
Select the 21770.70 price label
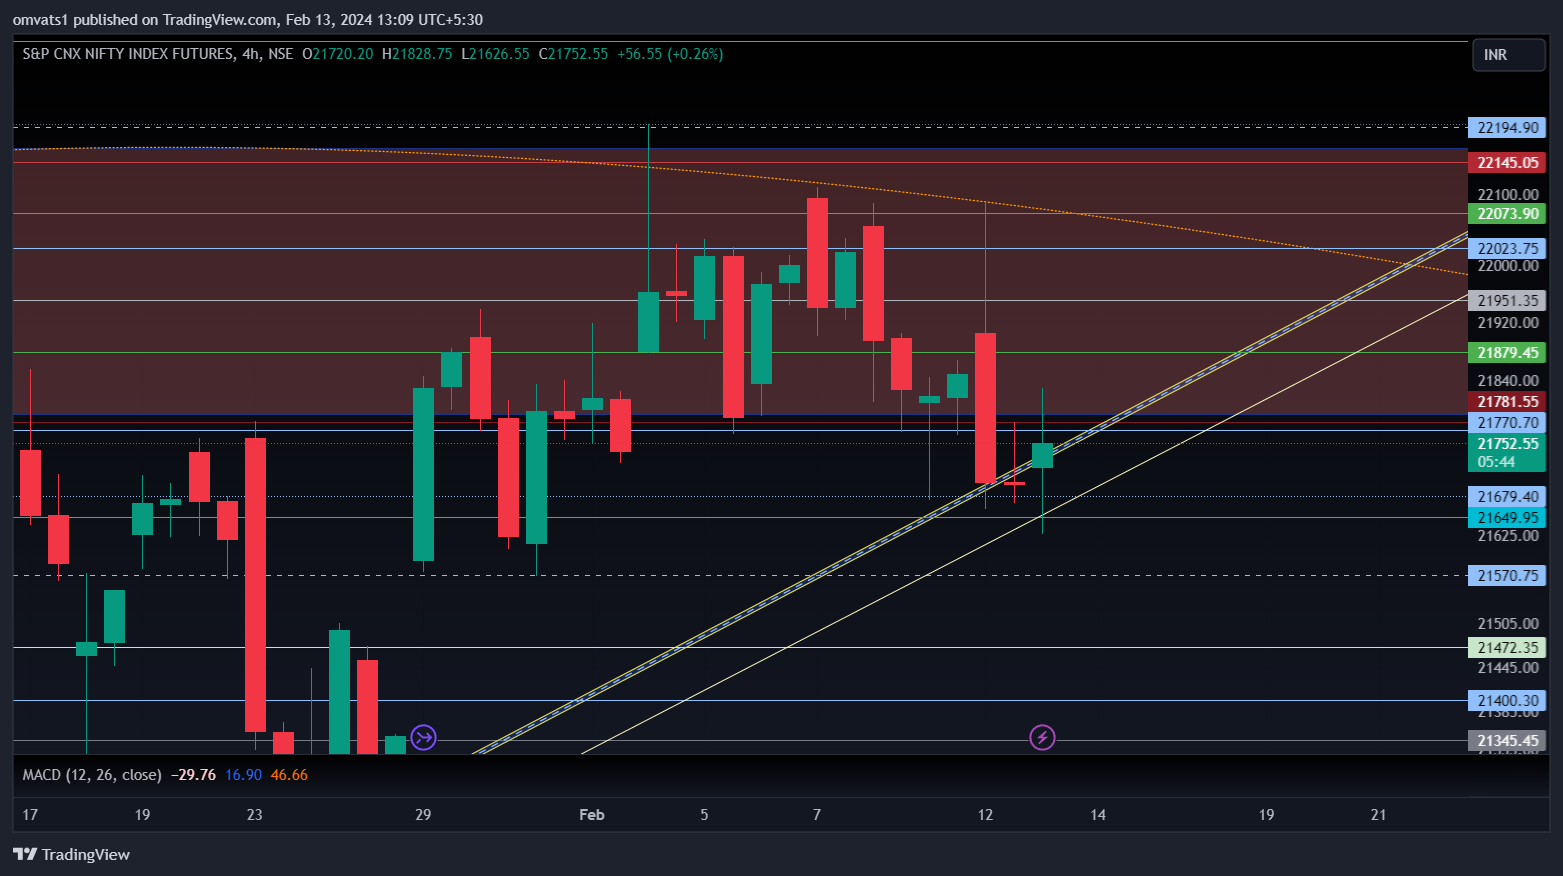coord(1507,423)
